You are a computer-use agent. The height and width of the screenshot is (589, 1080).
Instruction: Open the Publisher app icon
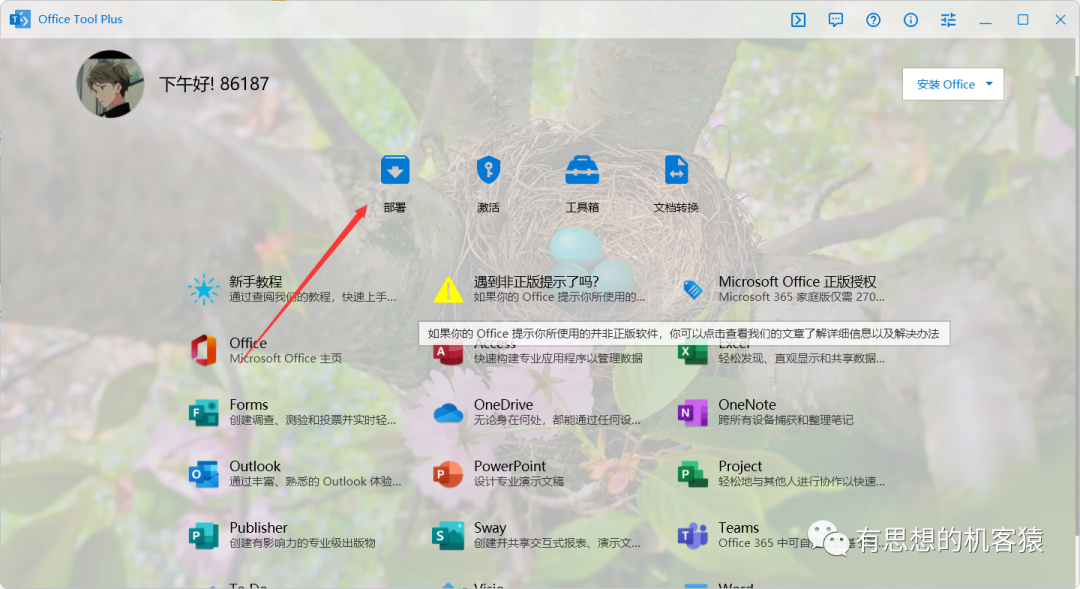[204, 535]
